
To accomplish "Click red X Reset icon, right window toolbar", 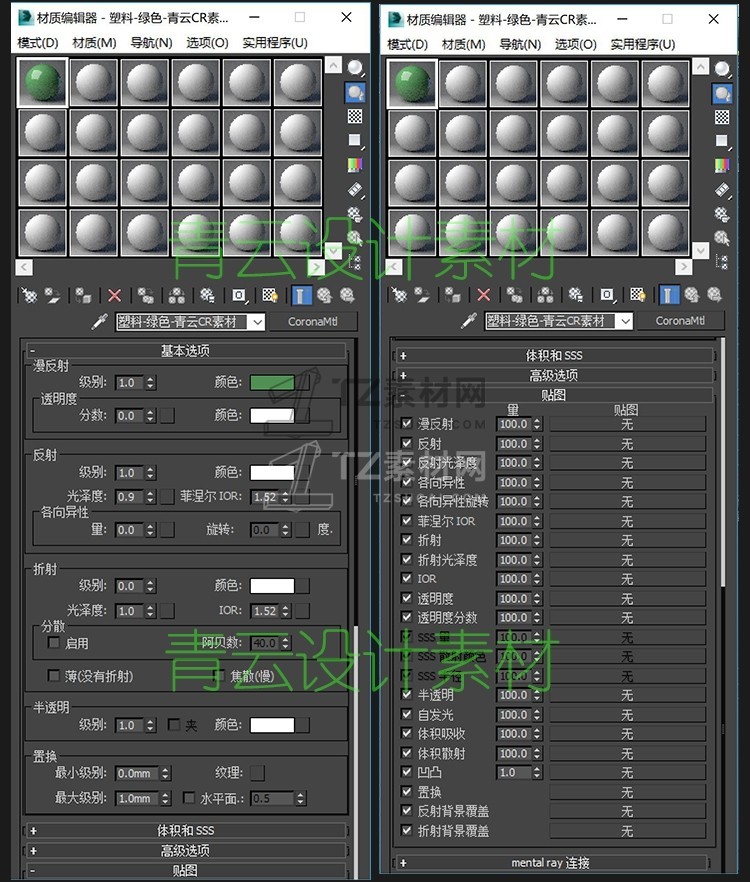I will coord(483,294).
